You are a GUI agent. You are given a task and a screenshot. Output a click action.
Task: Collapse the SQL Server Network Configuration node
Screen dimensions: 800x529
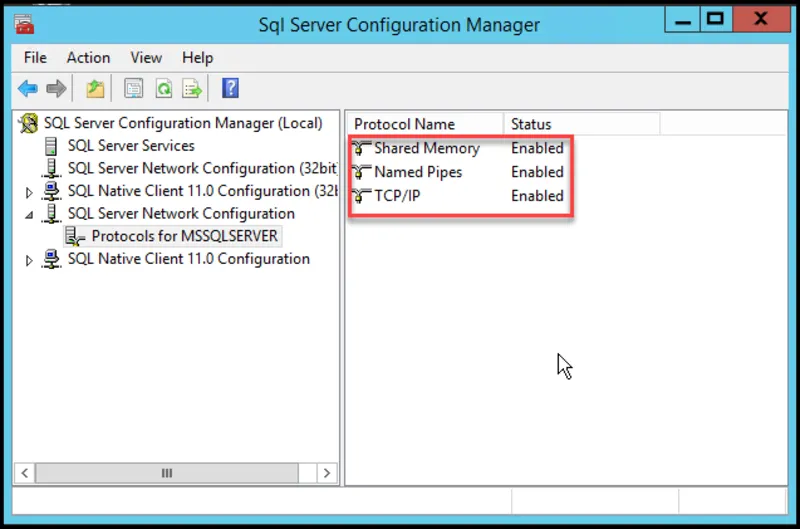pos(29,215)
